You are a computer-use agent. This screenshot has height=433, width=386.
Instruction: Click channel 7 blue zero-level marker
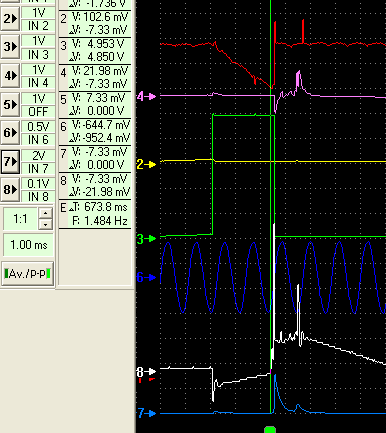pyautogui.click(x=147, y=413)
